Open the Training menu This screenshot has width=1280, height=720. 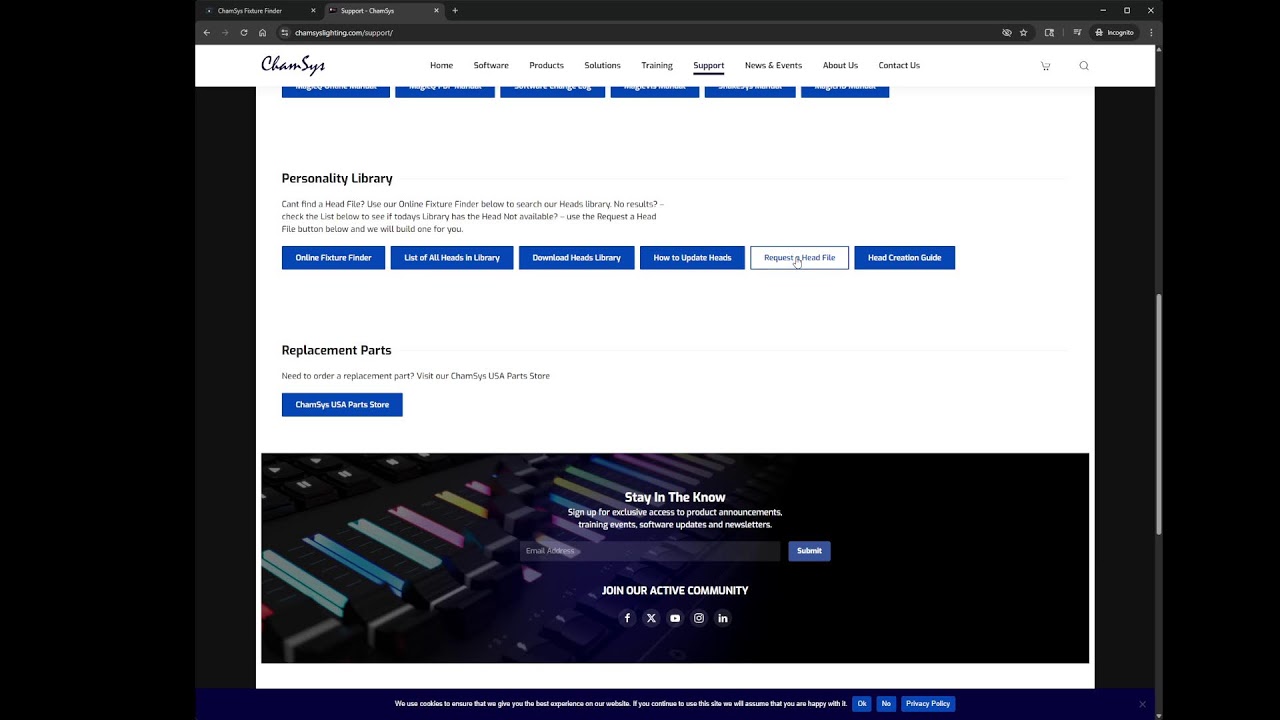[x=657, y=66]
